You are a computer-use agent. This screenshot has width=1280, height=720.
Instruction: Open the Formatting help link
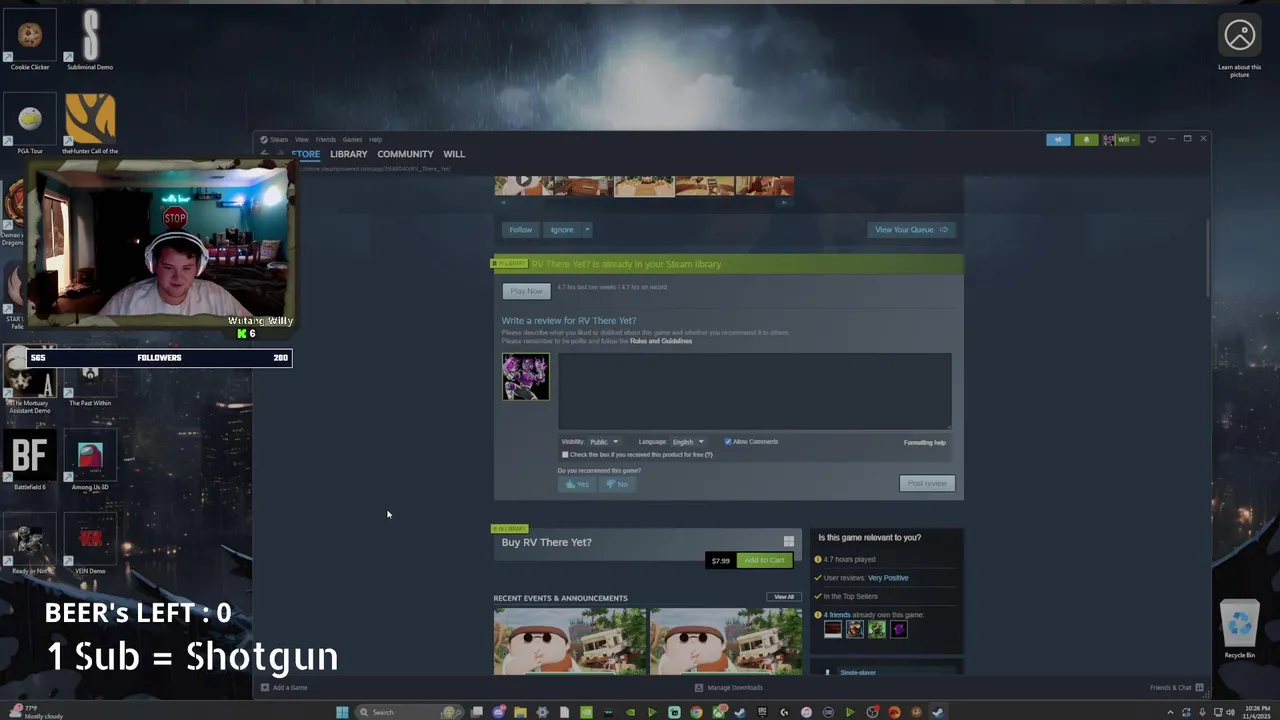click(x=925, y=442)
